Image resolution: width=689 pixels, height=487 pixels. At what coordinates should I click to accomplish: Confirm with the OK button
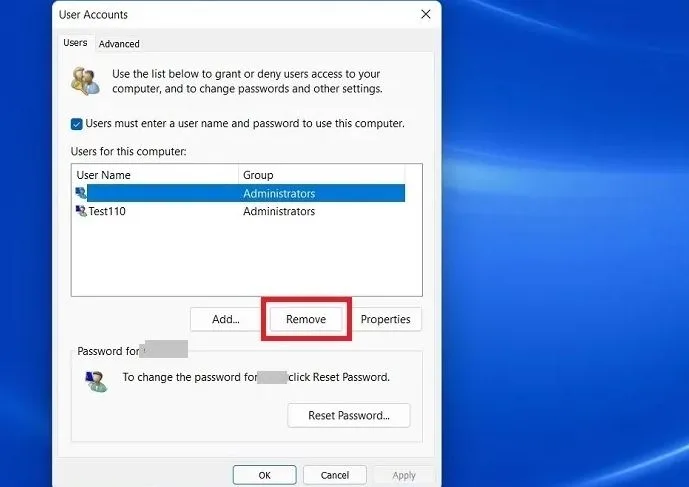(265, 475)
